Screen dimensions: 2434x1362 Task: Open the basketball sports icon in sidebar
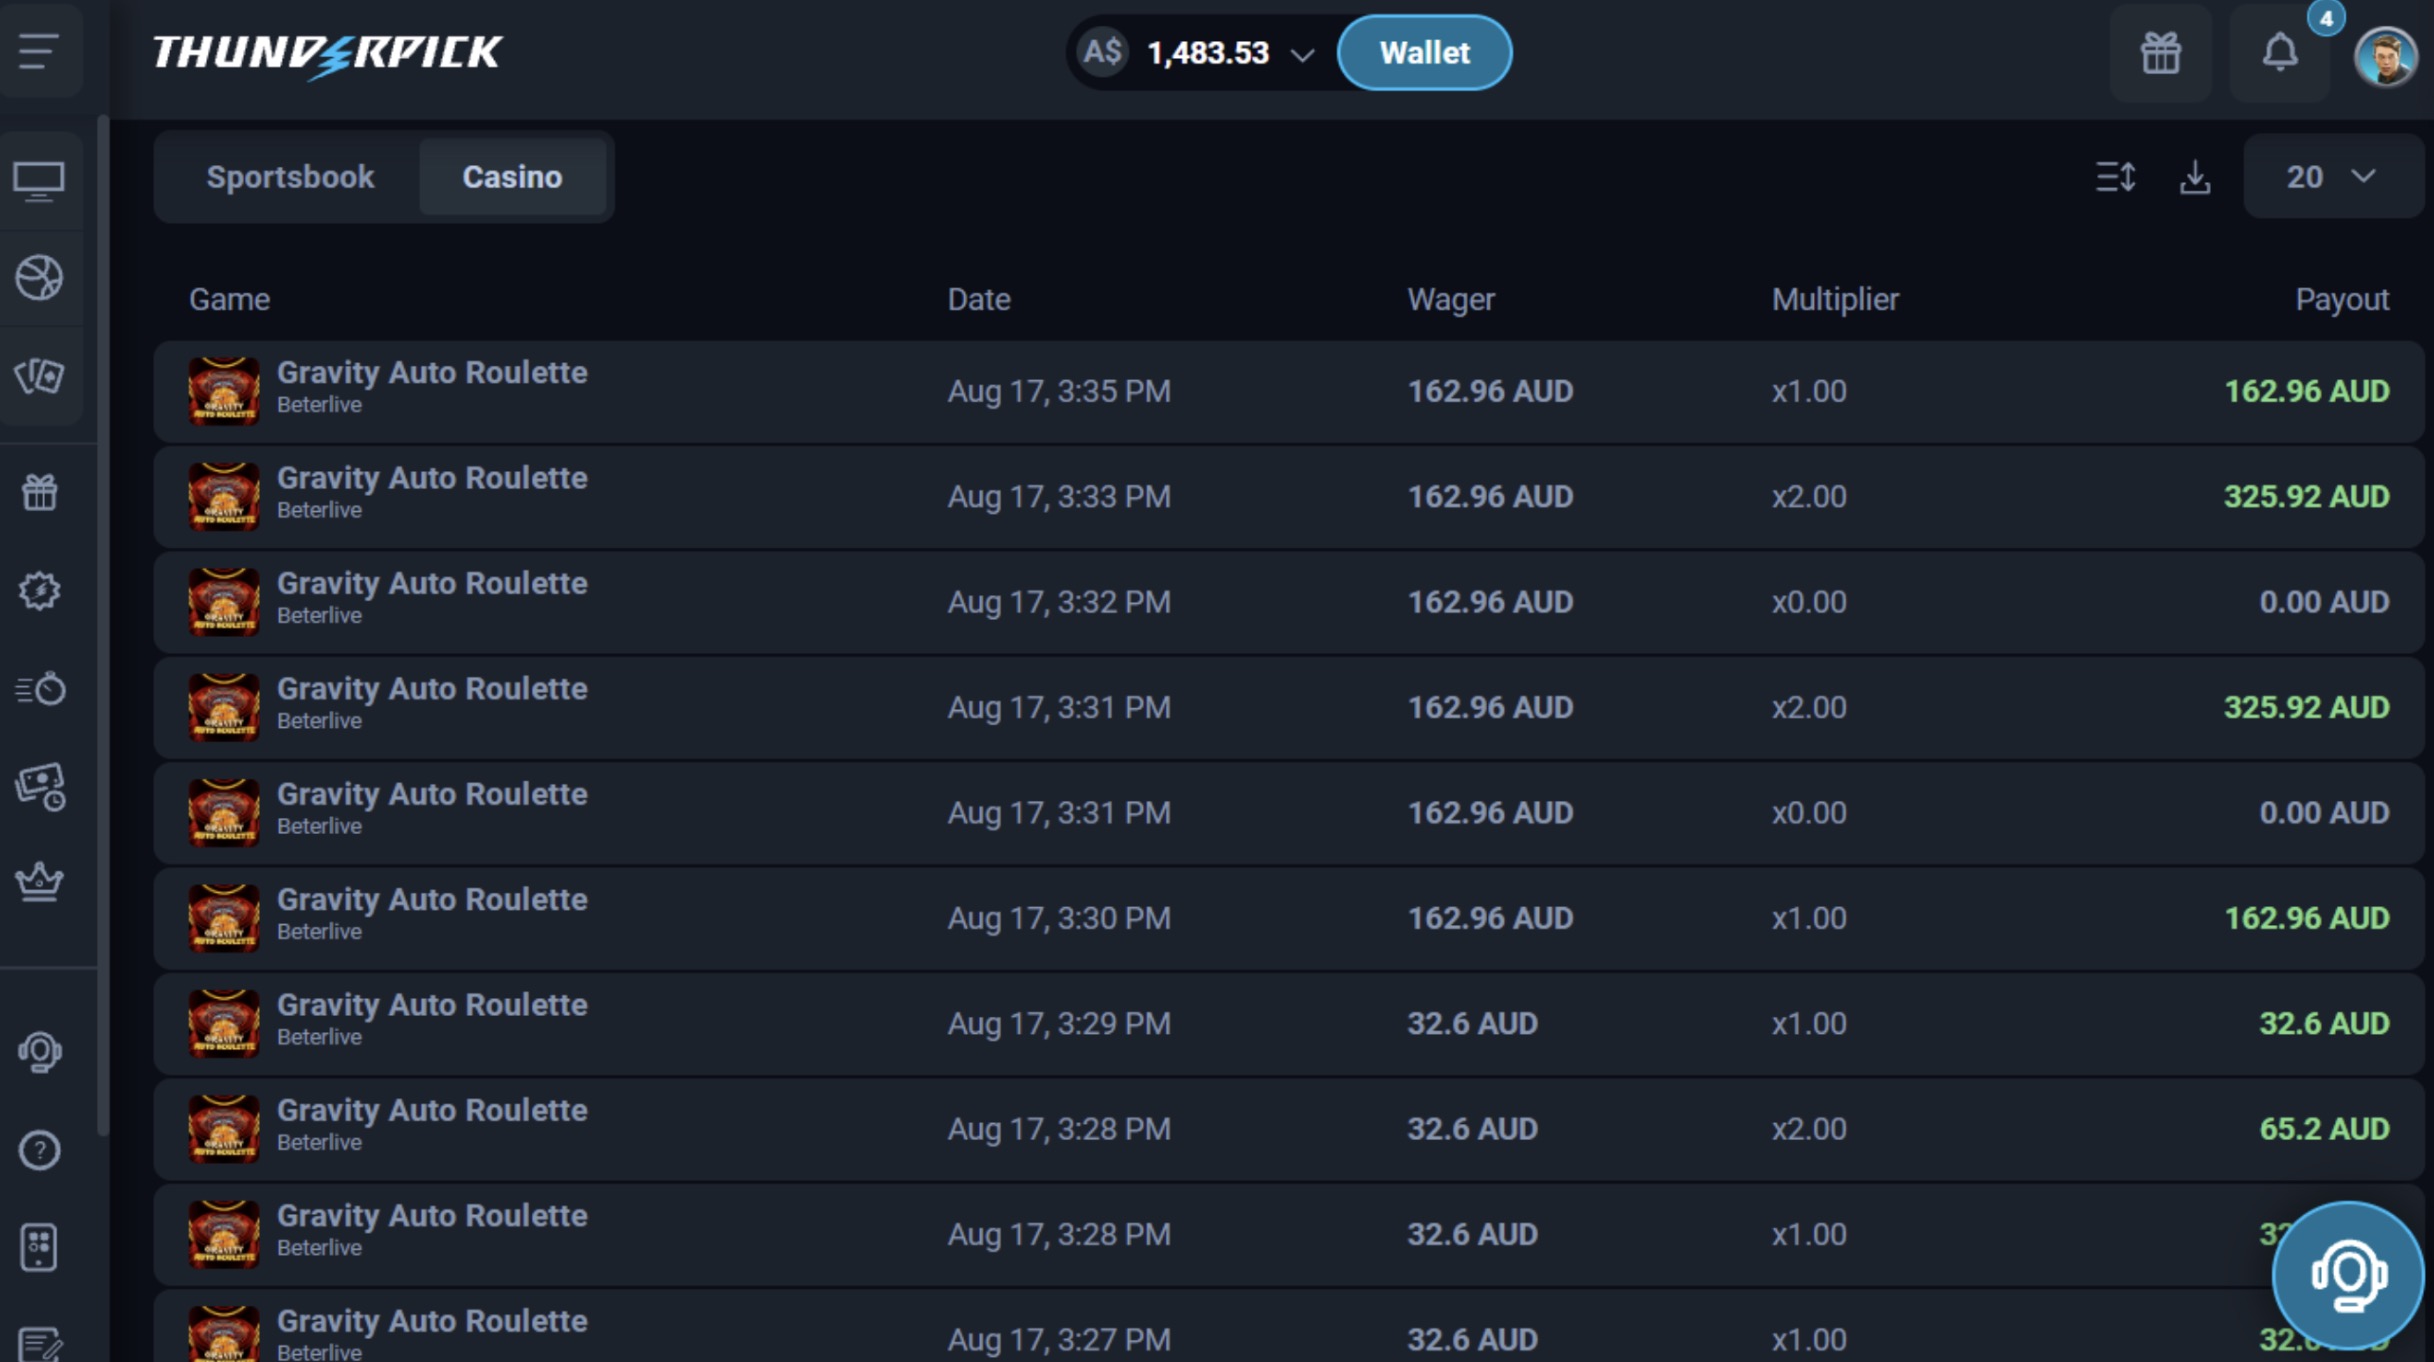tap(39, 278)
